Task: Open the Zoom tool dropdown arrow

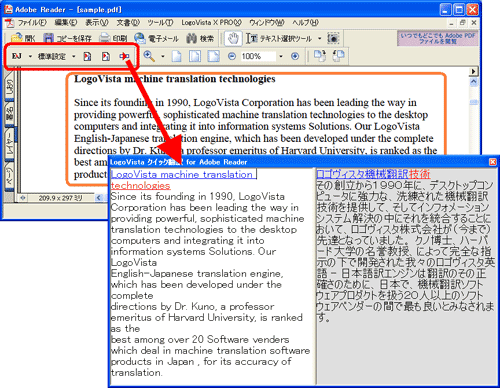Action: (x=163, y=56)
